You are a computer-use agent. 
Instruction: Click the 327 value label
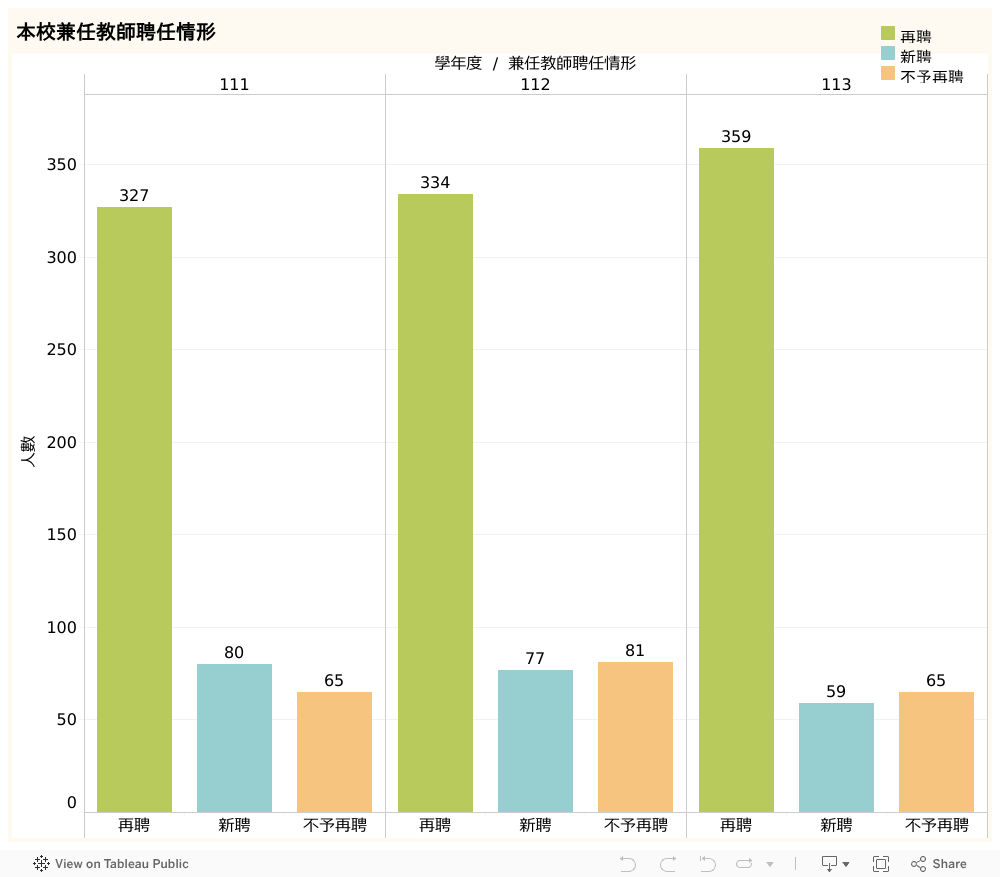pos(135,196)
